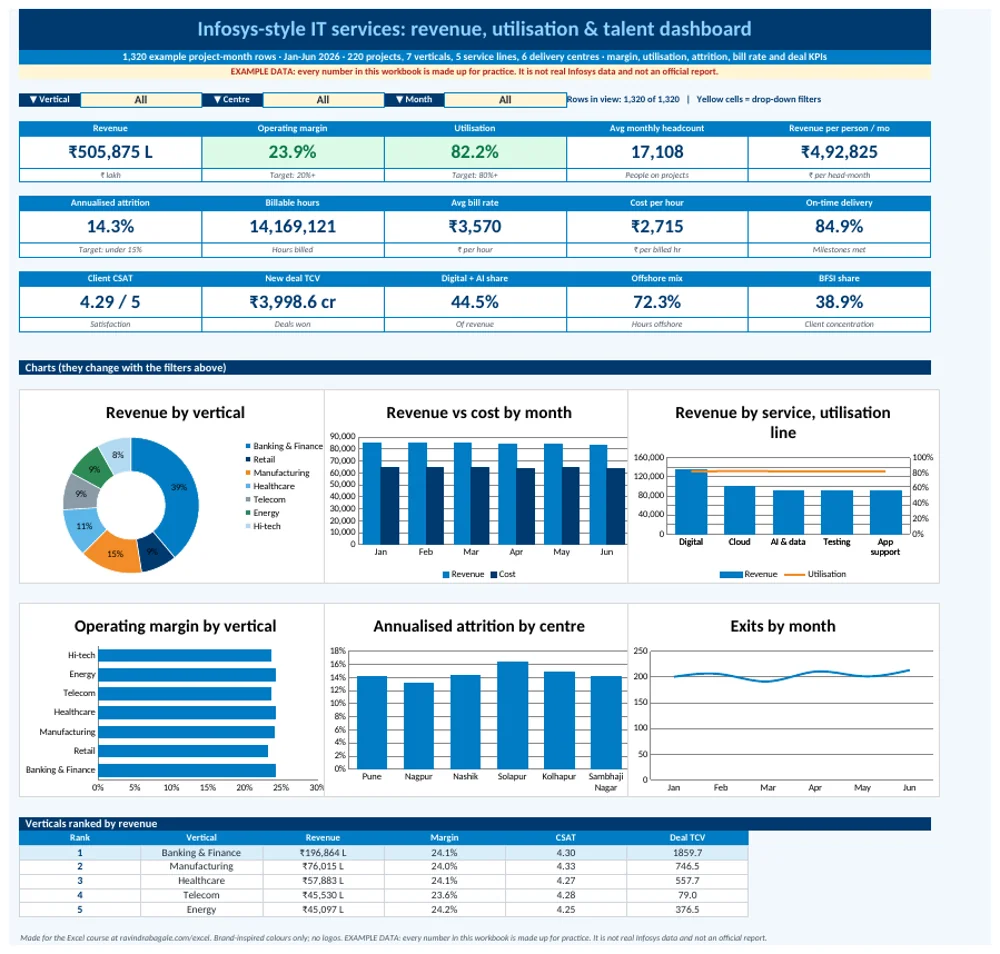Click the Exits by month chart title

coord(783,626)
